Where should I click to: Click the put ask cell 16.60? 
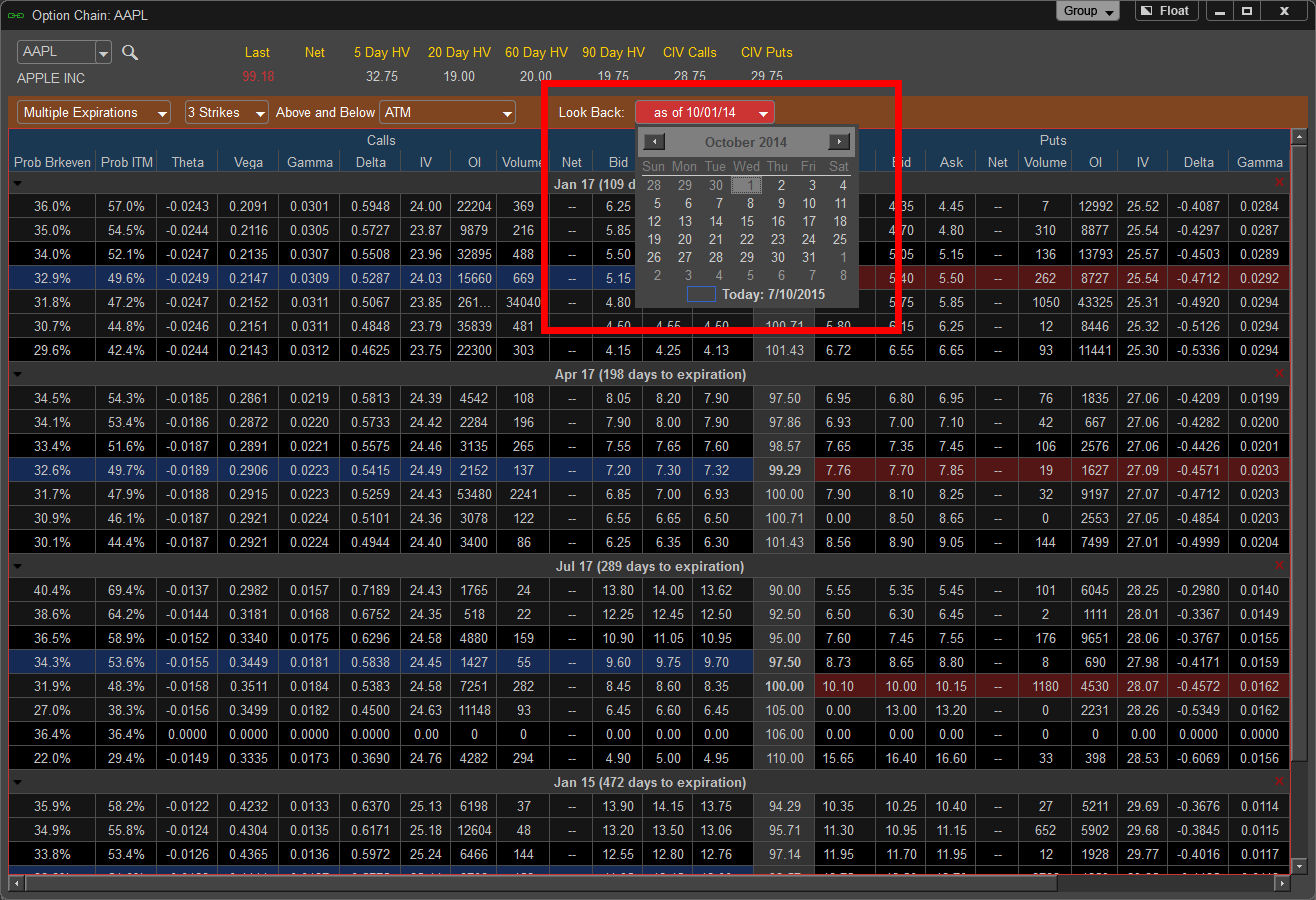pyautogui.click(x=952, y=758)
